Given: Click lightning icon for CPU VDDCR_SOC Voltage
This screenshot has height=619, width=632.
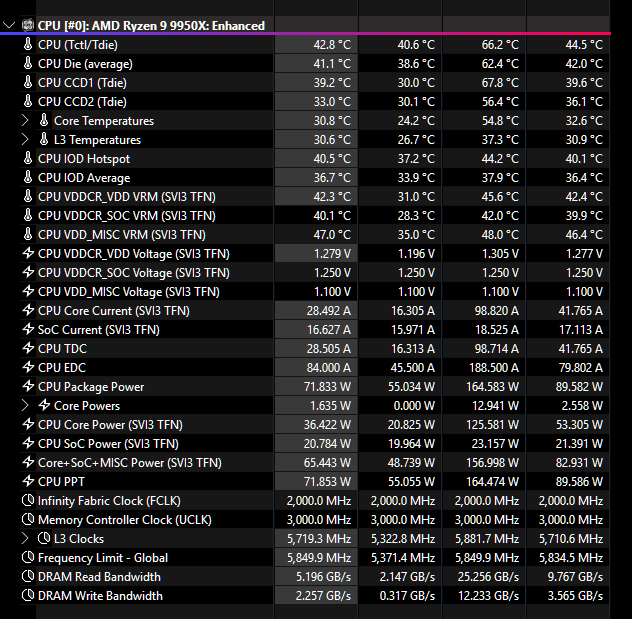Looking at the screenshot, I should coord(28,272).
